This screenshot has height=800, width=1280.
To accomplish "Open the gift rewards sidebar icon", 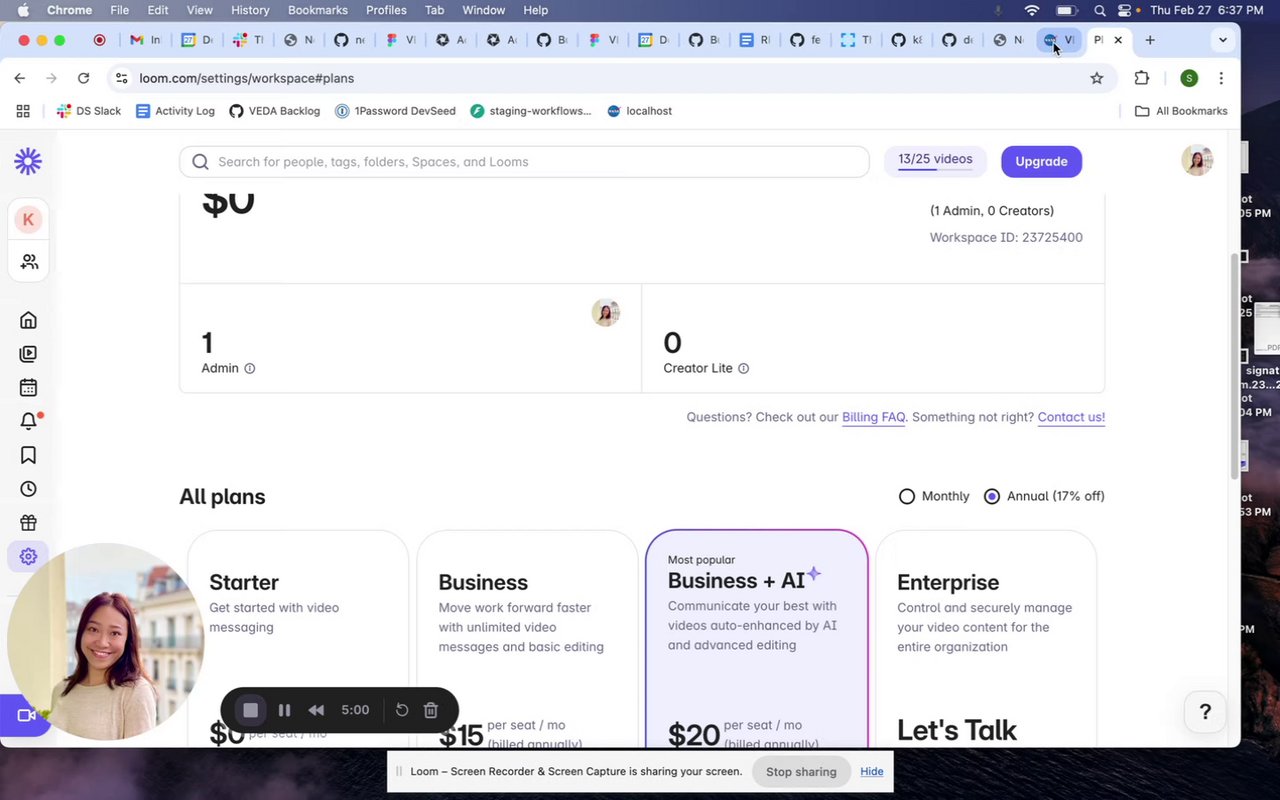I will (28, 523).
